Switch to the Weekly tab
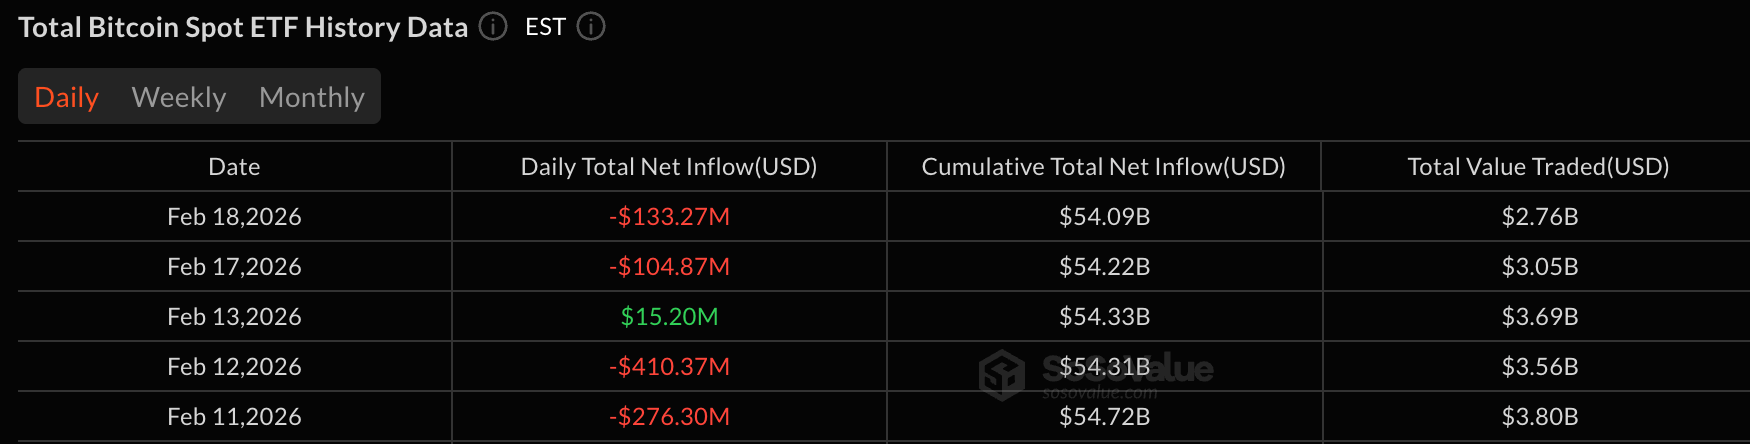 tap(179, 97)
